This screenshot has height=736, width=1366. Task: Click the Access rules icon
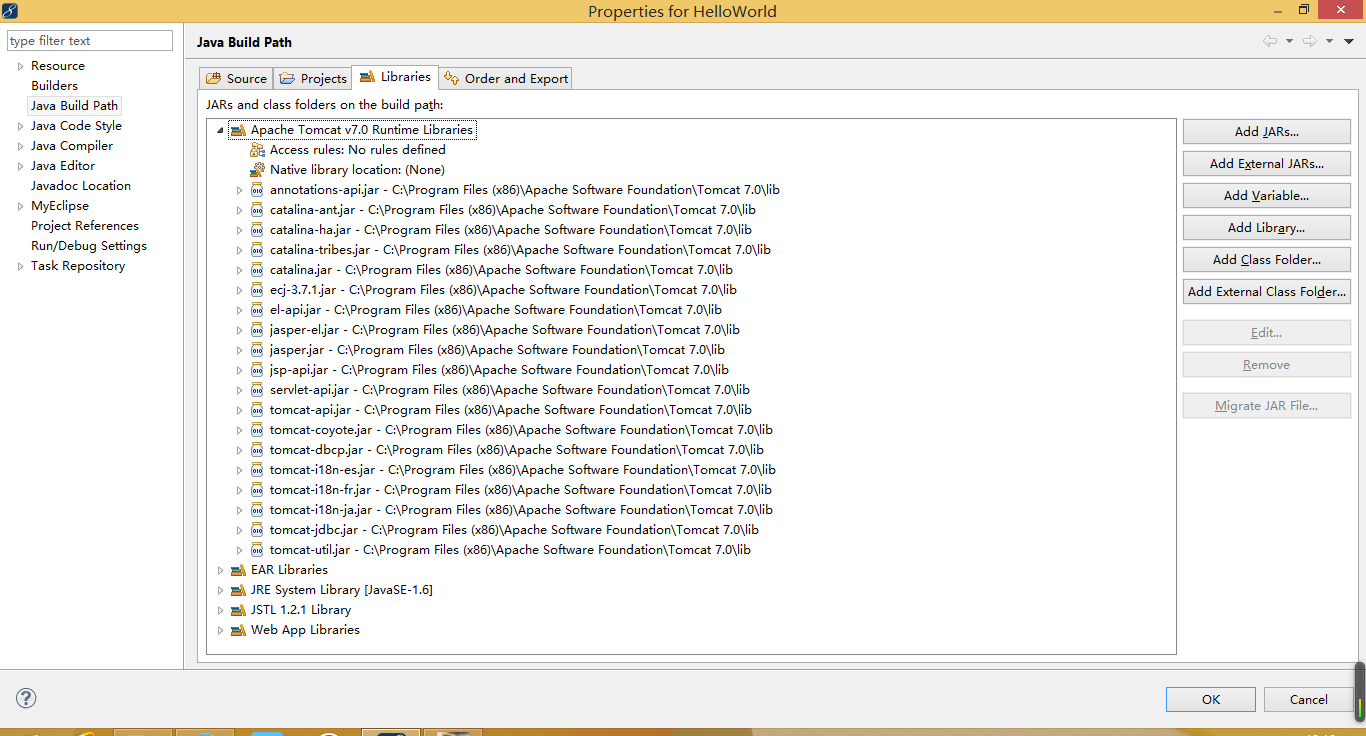257,150
